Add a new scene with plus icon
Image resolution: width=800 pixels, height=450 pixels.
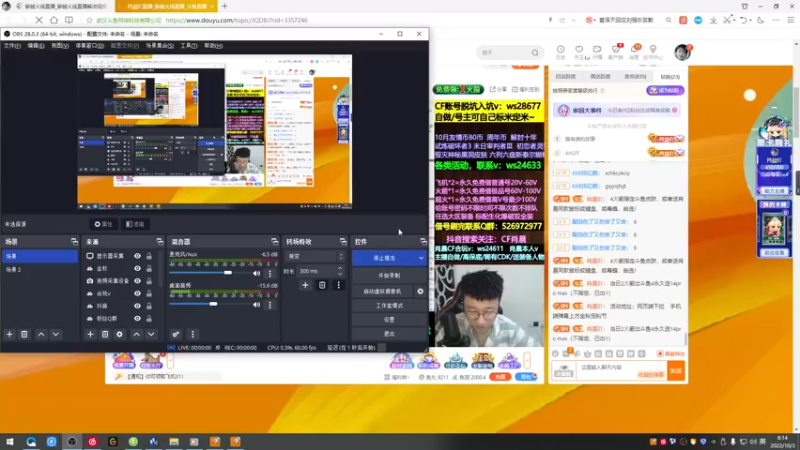tap(9, 334)
